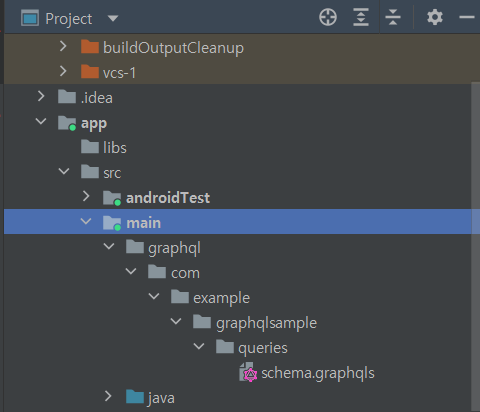
Task: Select the libs folder label
Action: coord(115,147)
